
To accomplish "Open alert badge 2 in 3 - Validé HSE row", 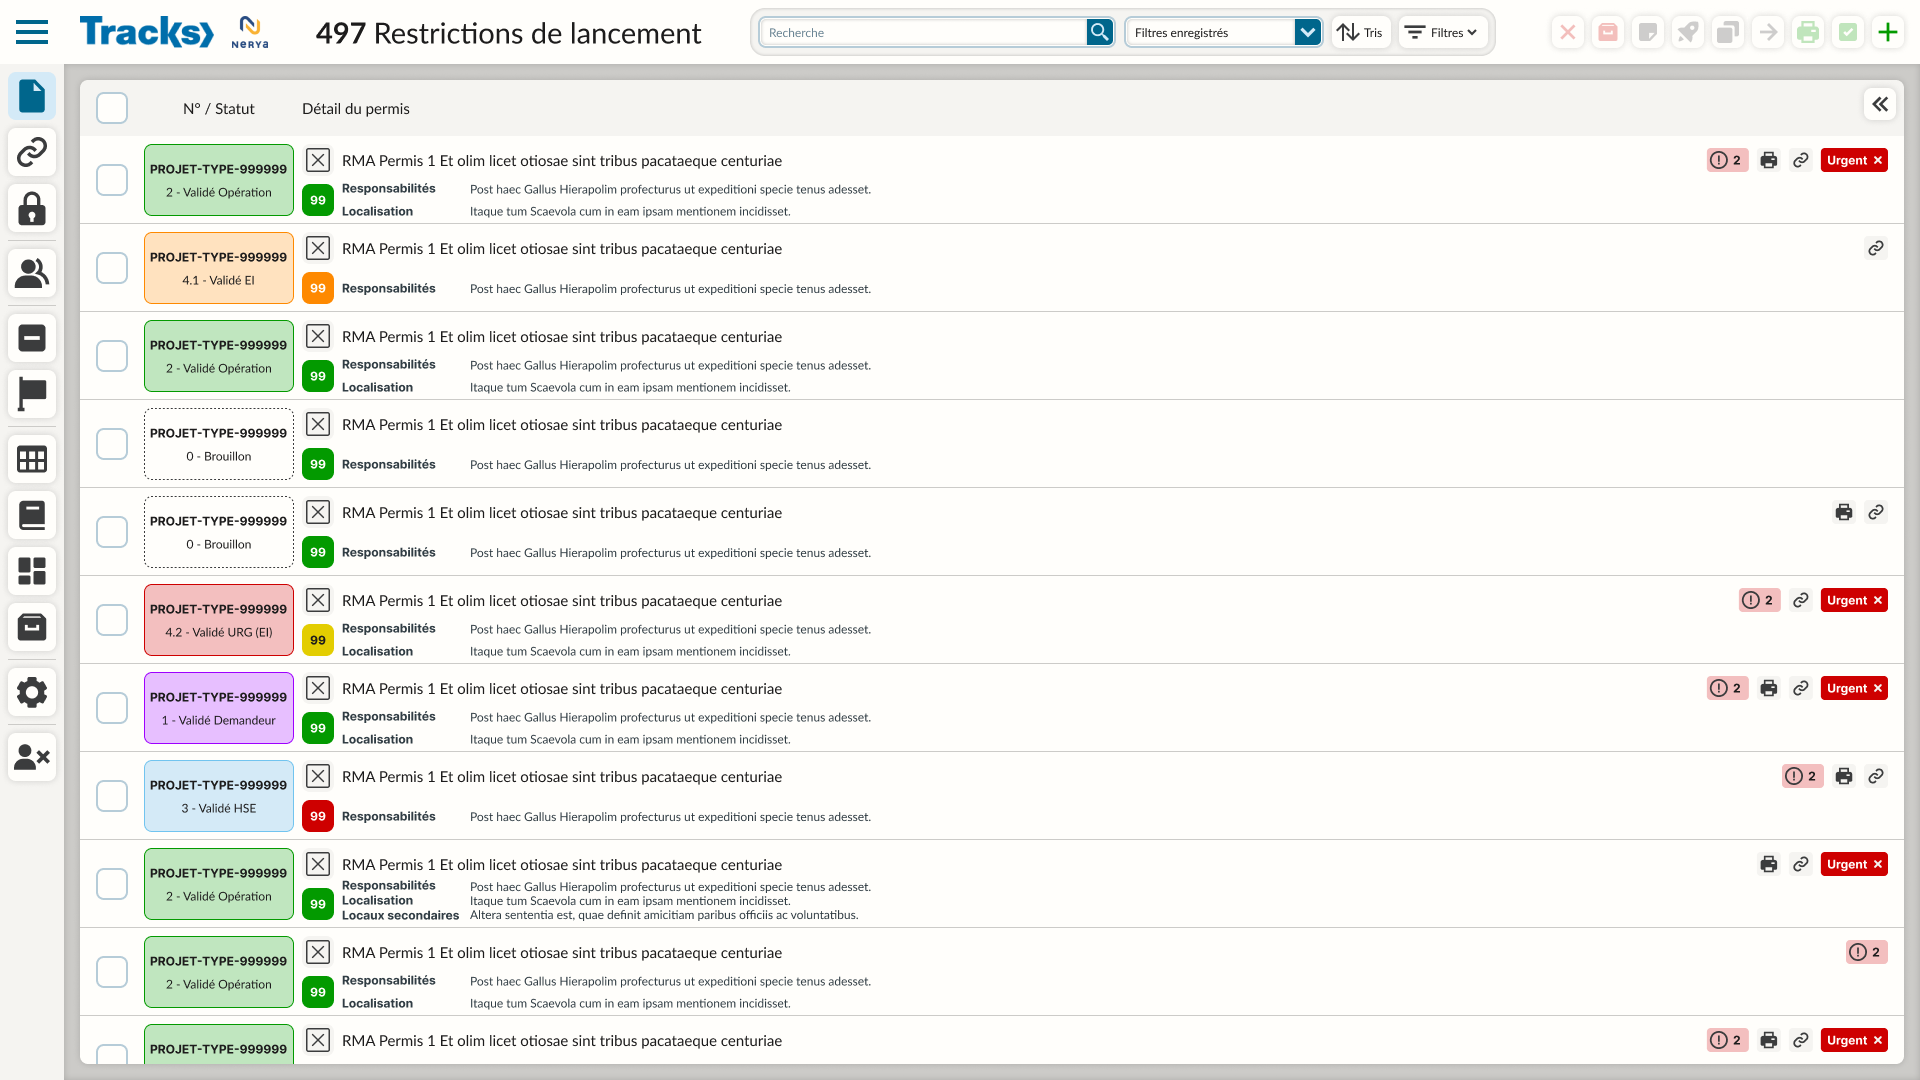I will pyautogui.click(x=1803, y=776).
